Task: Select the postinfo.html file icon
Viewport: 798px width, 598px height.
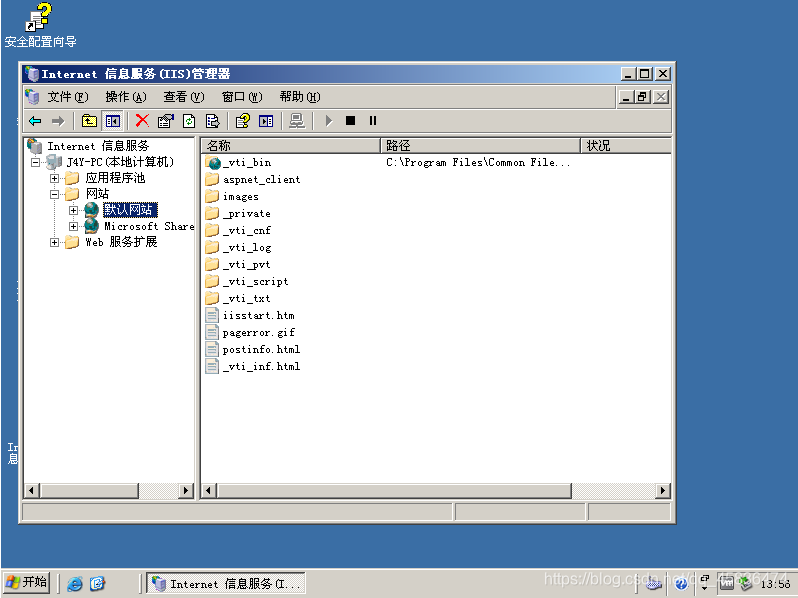Action: pos(212,349)
